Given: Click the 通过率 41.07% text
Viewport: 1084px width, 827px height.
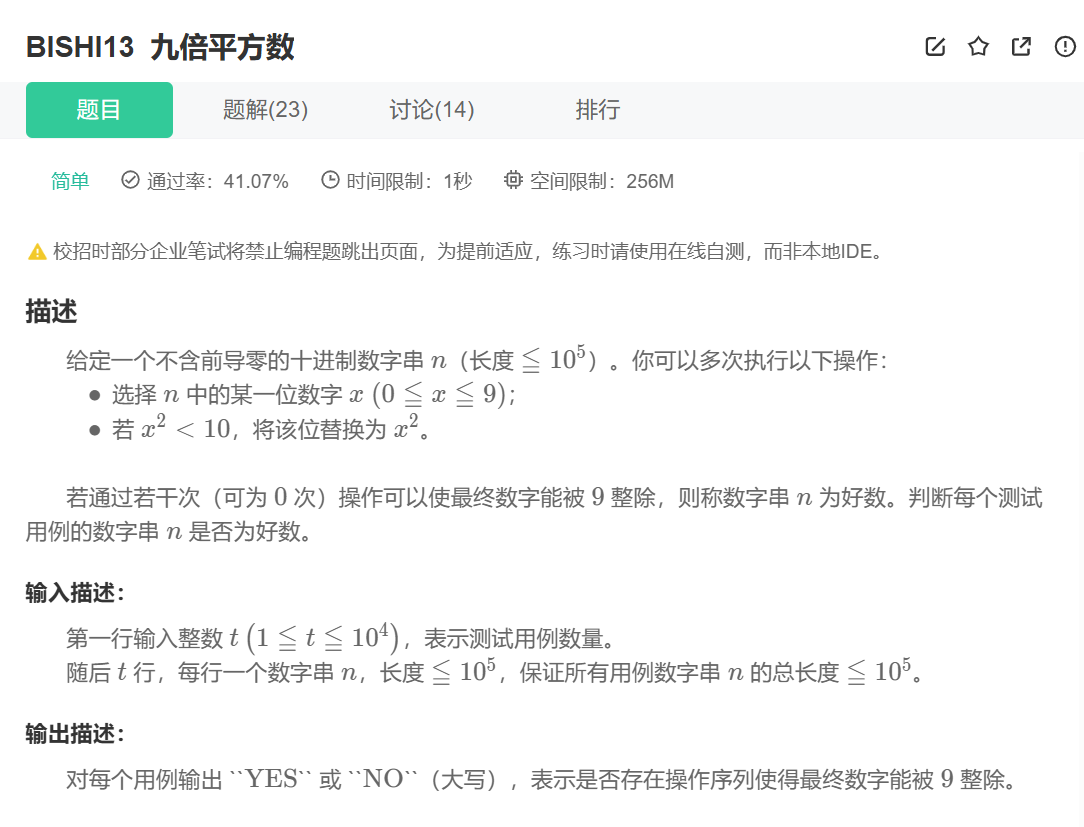Looking at the screenshot, I should pos(218,181).
